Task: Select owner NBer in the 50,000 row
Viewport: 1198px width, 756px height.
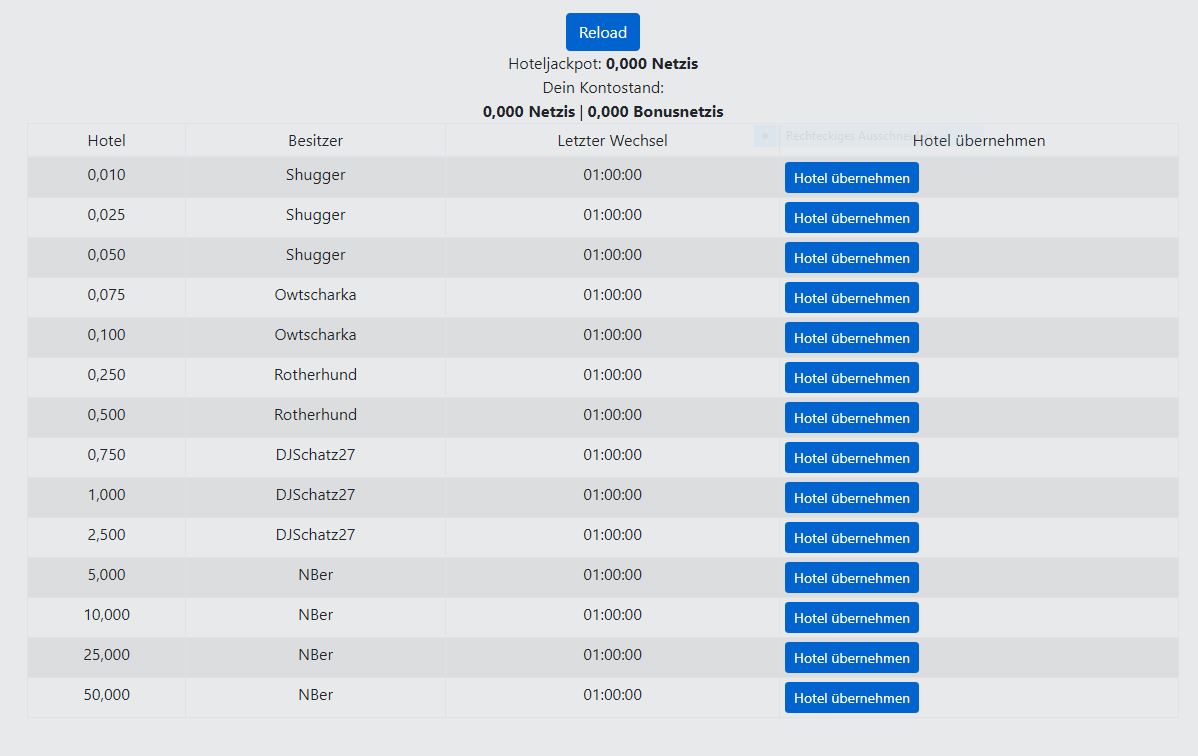Action: [x=316, y=695]
